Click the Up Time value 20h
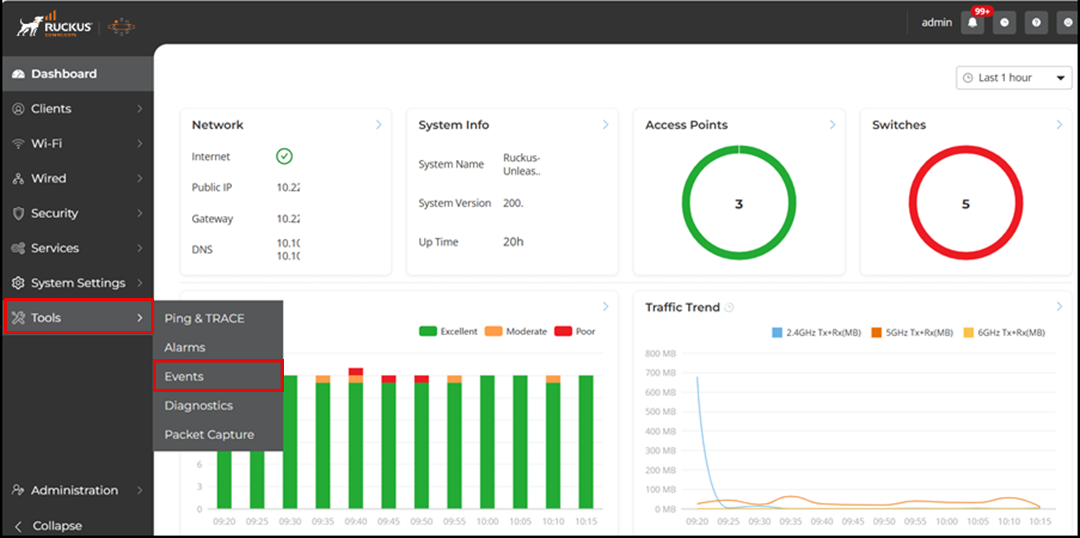 515,242
